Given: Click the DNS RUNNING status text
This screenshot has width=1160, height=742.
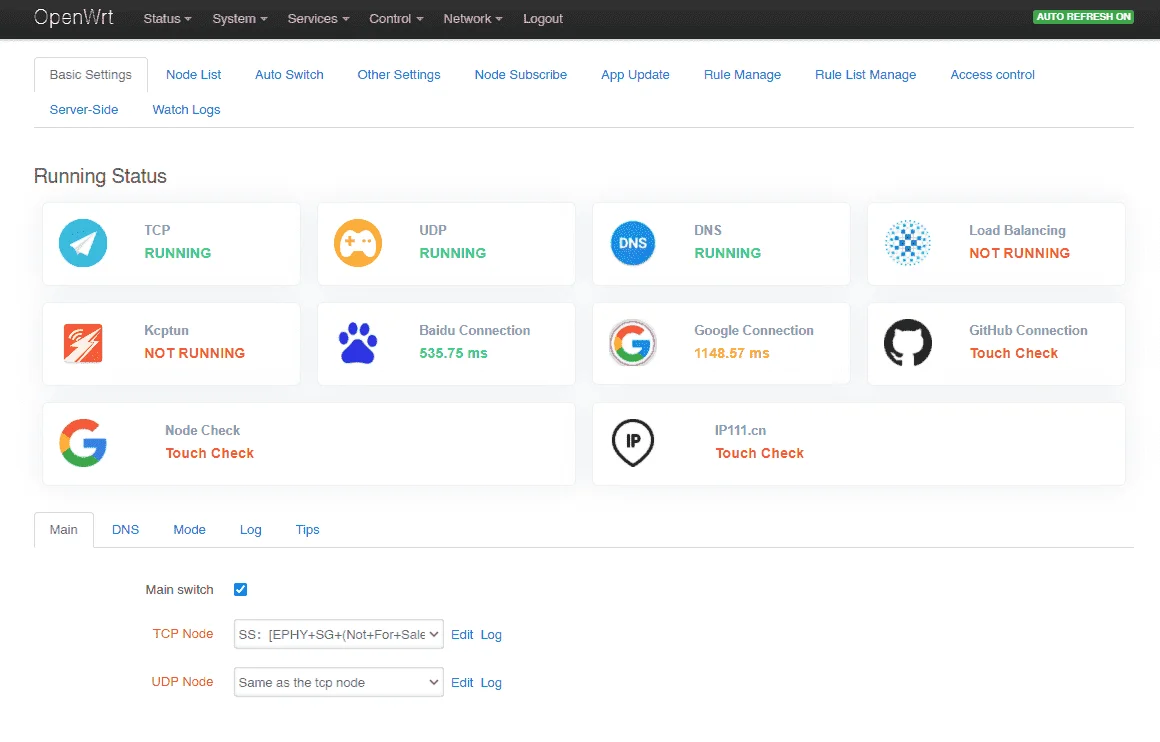Looking at the screenshot, I should coord(727,253).
